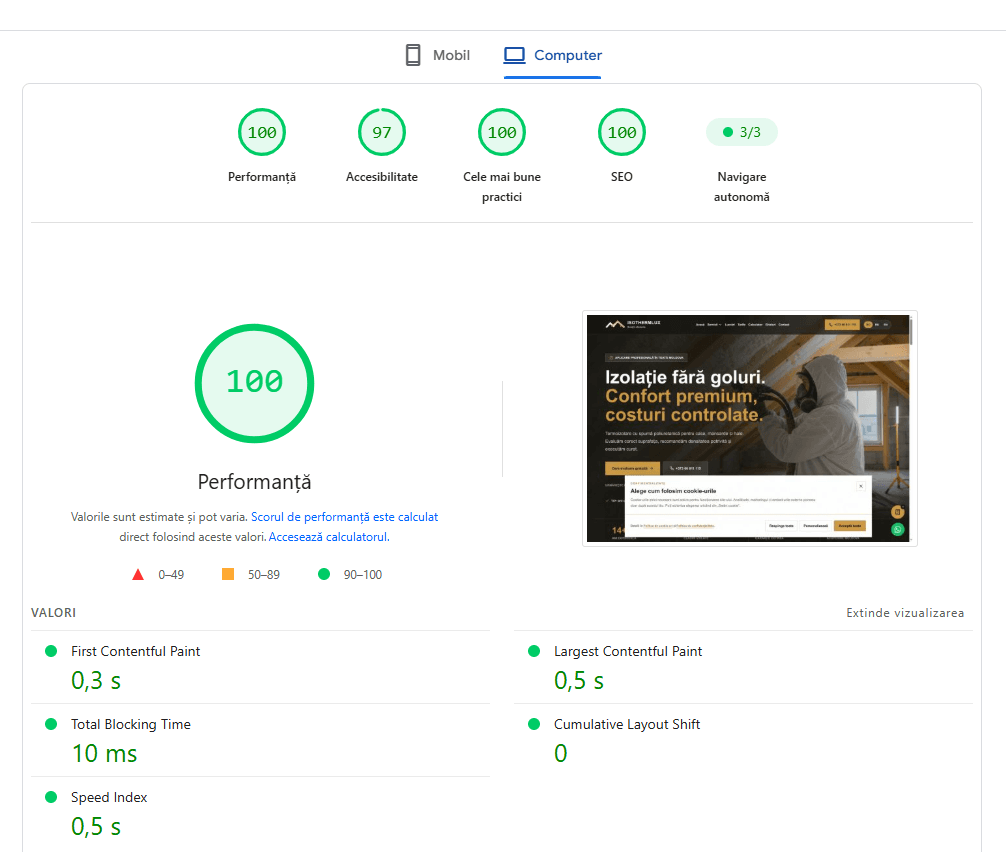The height and width of the screenshot is (852, 1006).
Task: Open the SEO 100 score gauge
Action: [622, 132]
